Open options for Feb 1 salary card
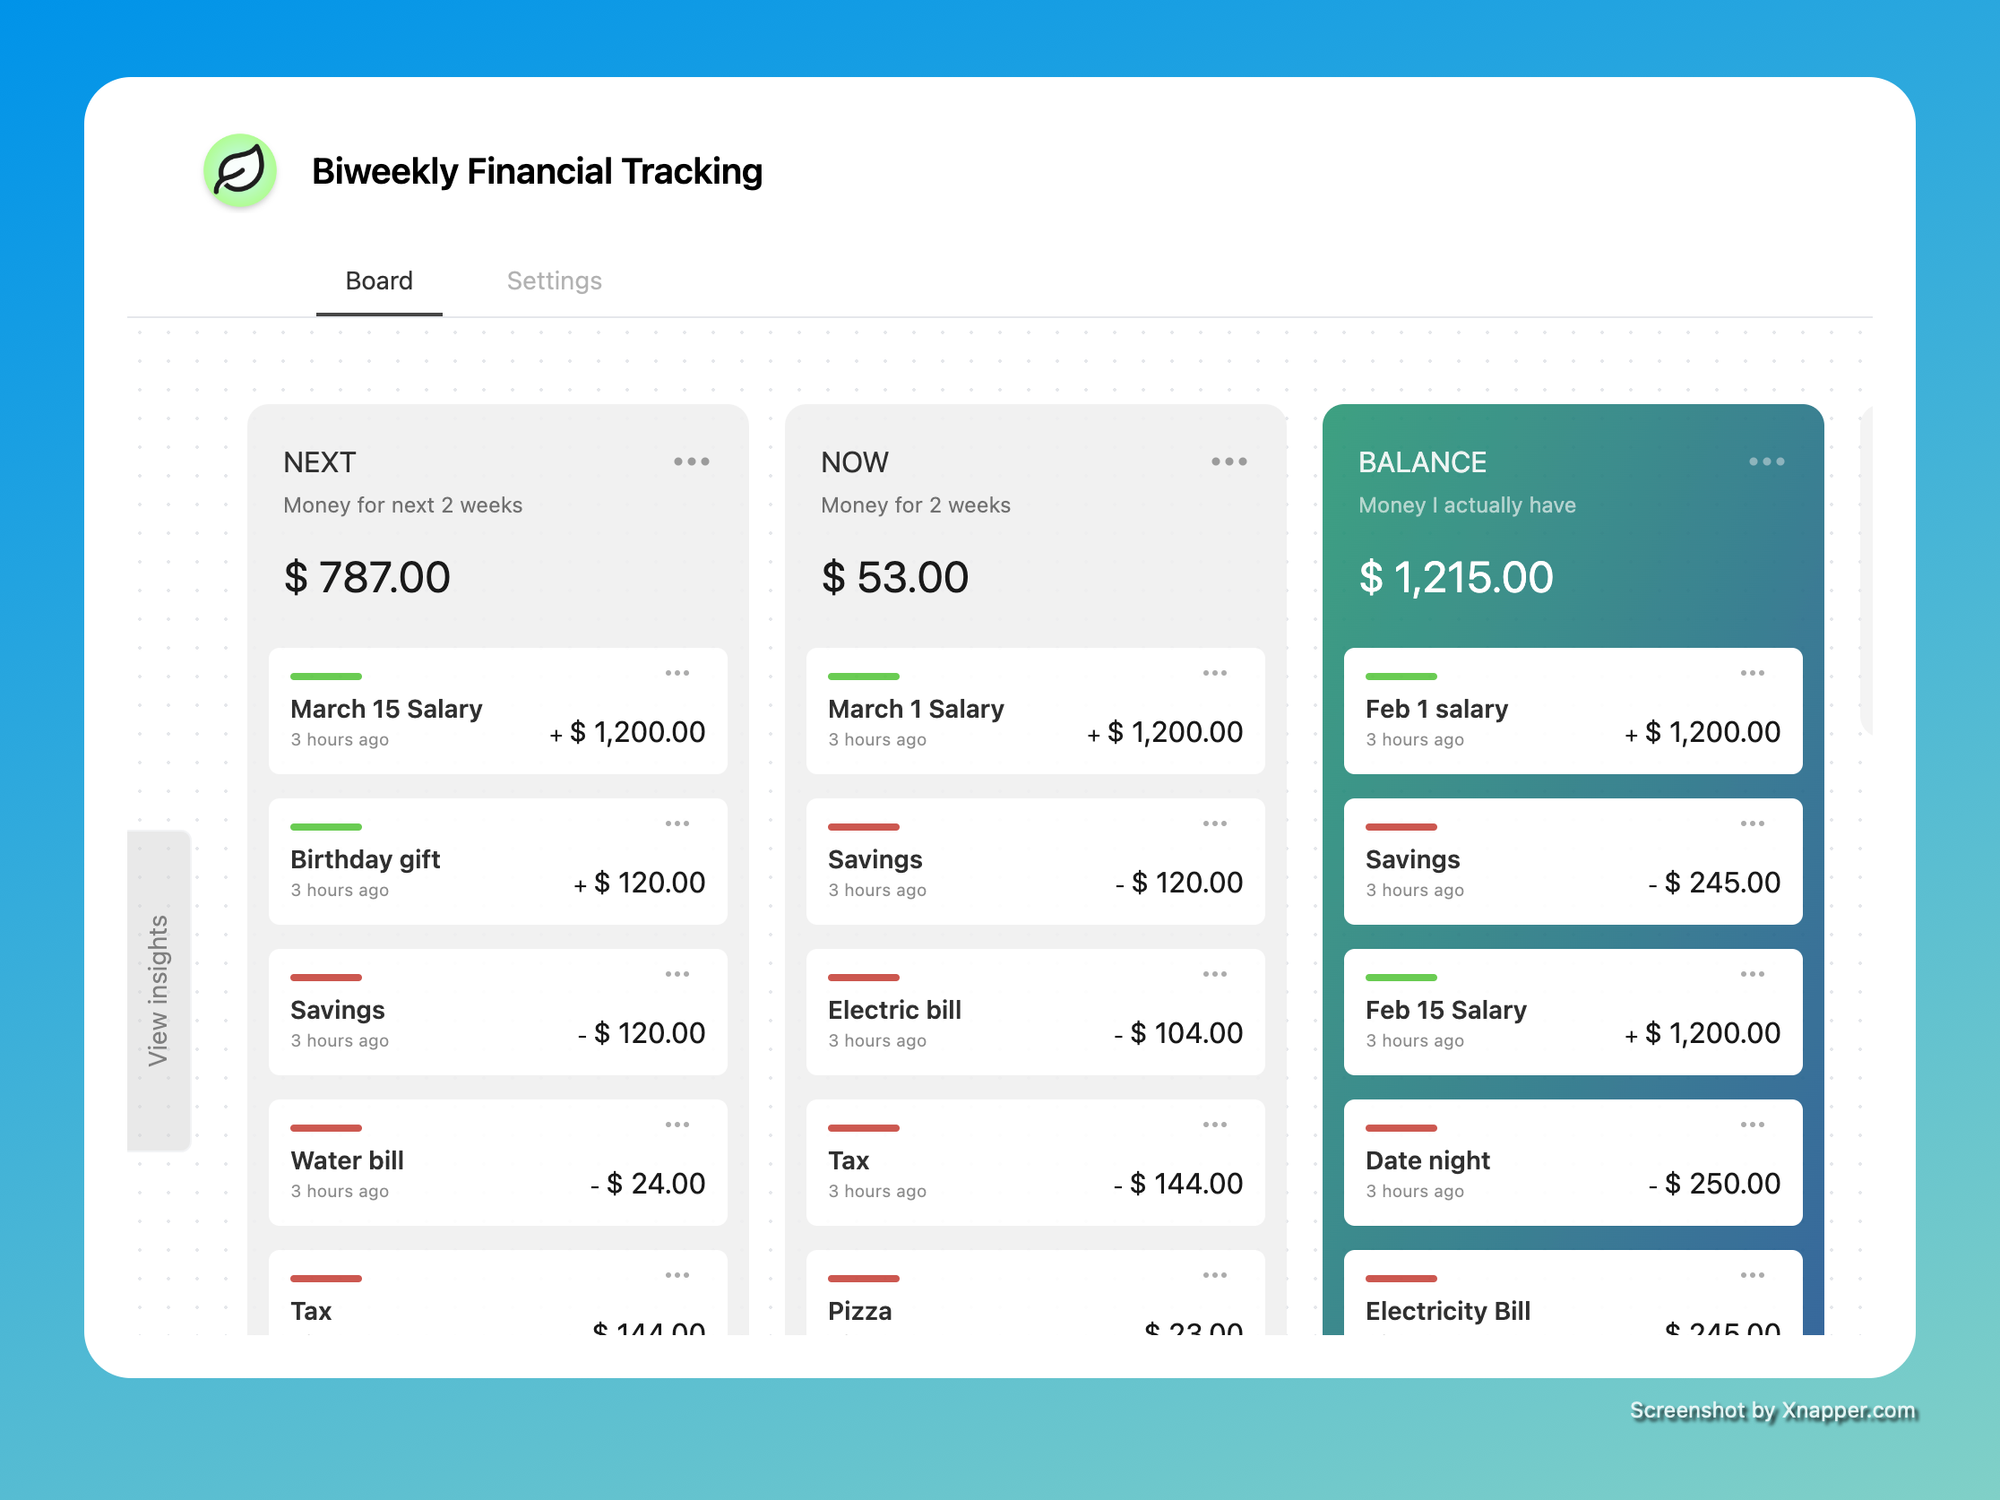 [x=1752, y=673]
